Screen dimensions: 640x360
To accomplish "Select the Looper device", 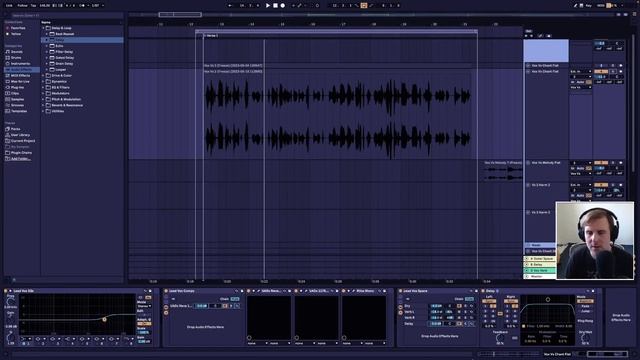I will click(61, 70).
